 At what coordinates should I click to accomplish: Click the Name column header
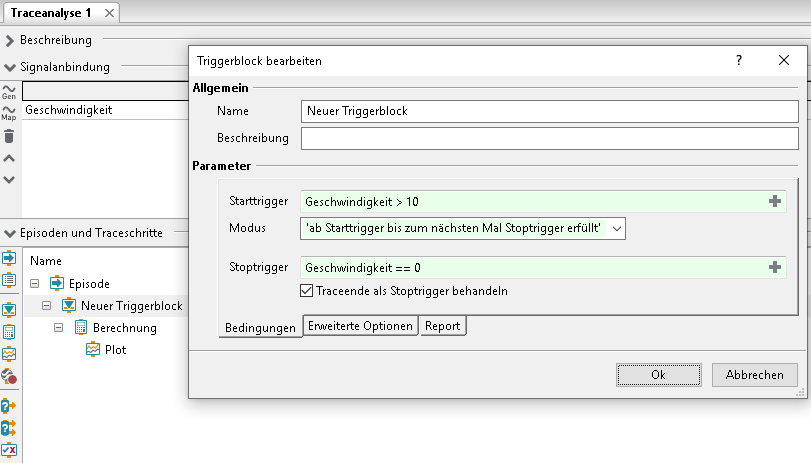(x=46, y=261)
